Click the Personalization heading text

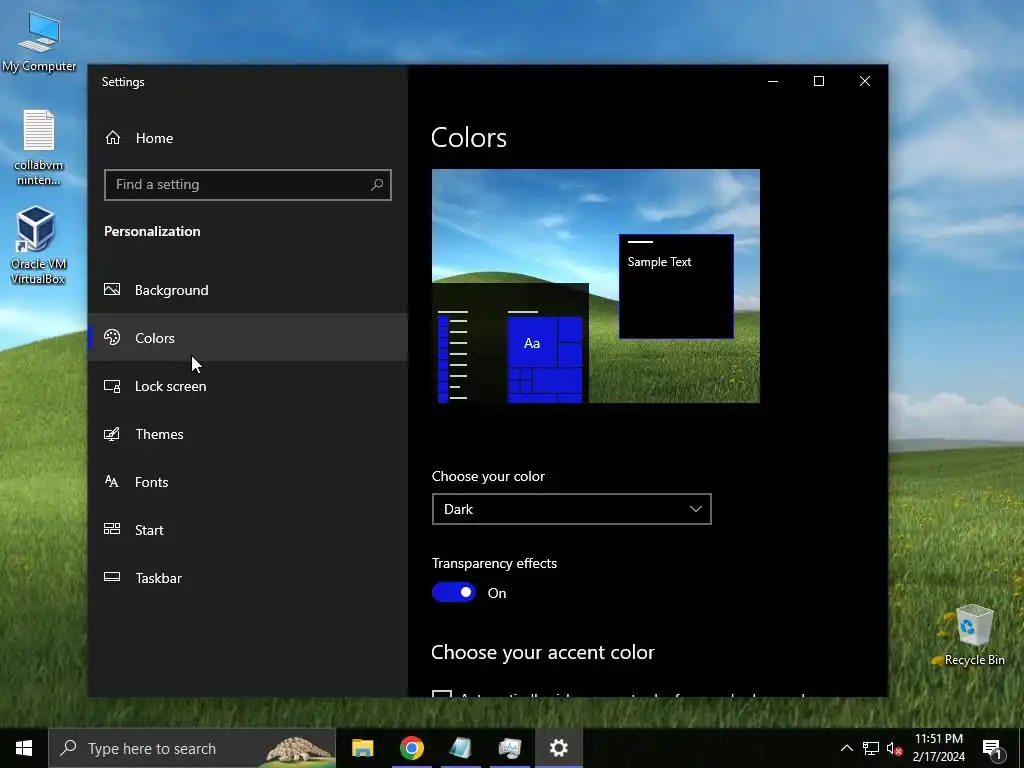pos(152,231)
